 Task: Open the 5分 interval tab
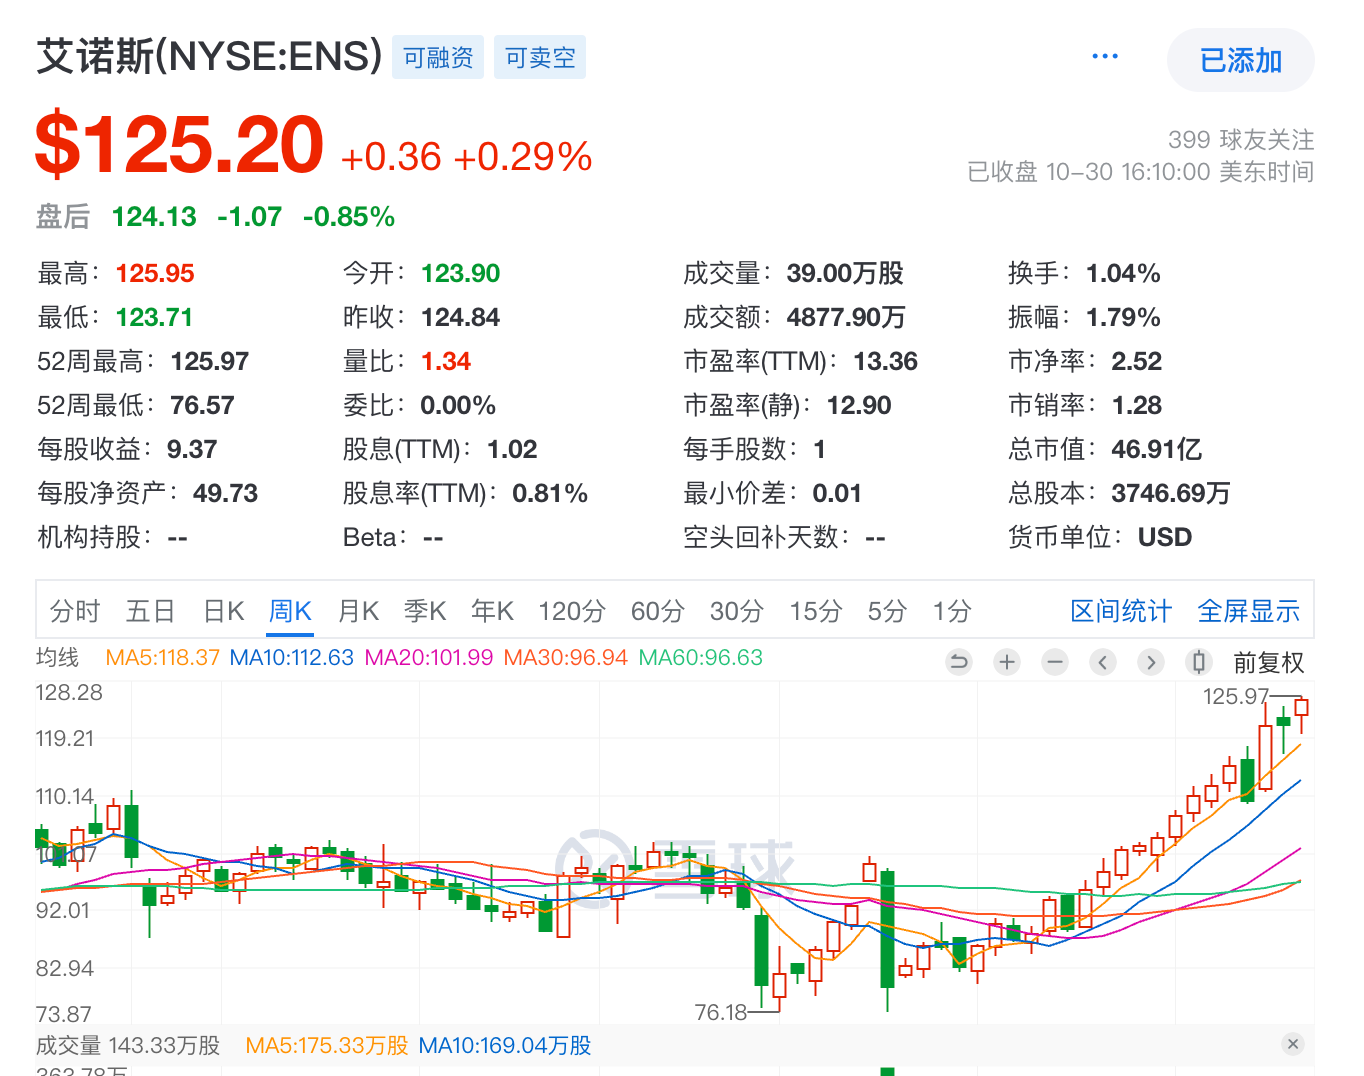(x=887, y=611)
